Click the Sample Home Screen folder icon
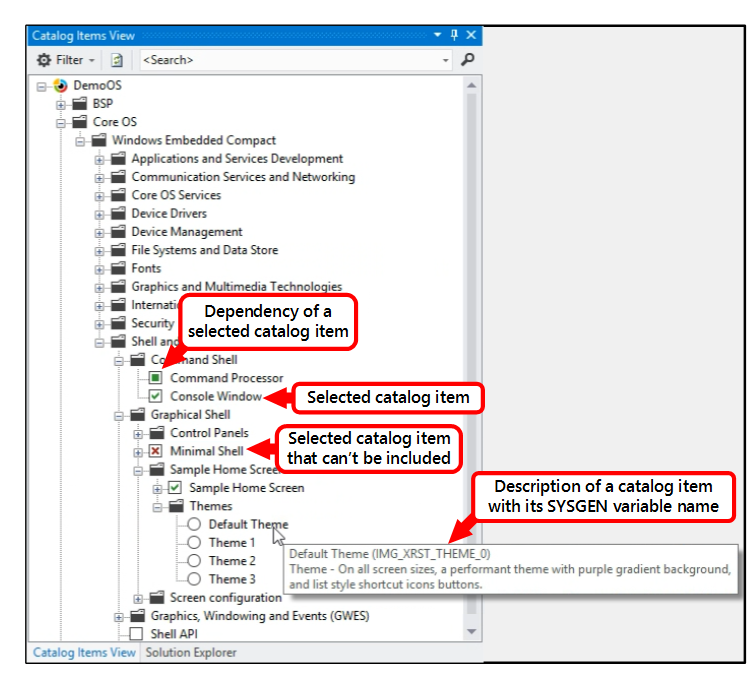Viewport: 752px width, 697px height. pyautogui.click(x=157, y=470)
